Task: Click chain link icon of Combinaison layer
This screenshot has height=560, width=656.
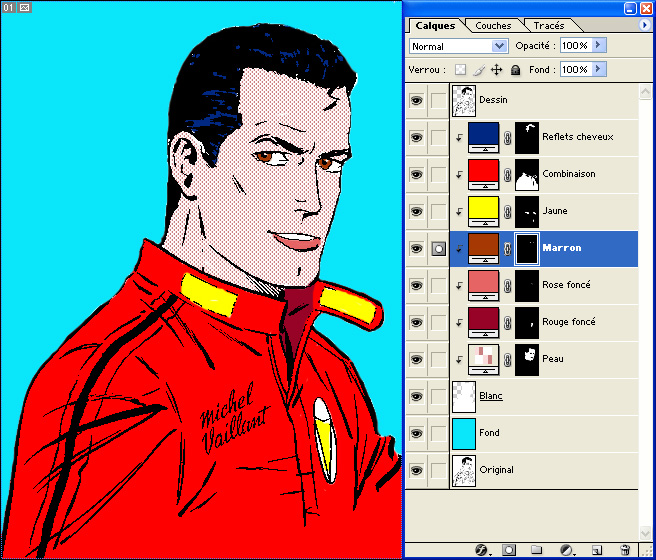Action: pyautogui.click(x=507, y=175)
